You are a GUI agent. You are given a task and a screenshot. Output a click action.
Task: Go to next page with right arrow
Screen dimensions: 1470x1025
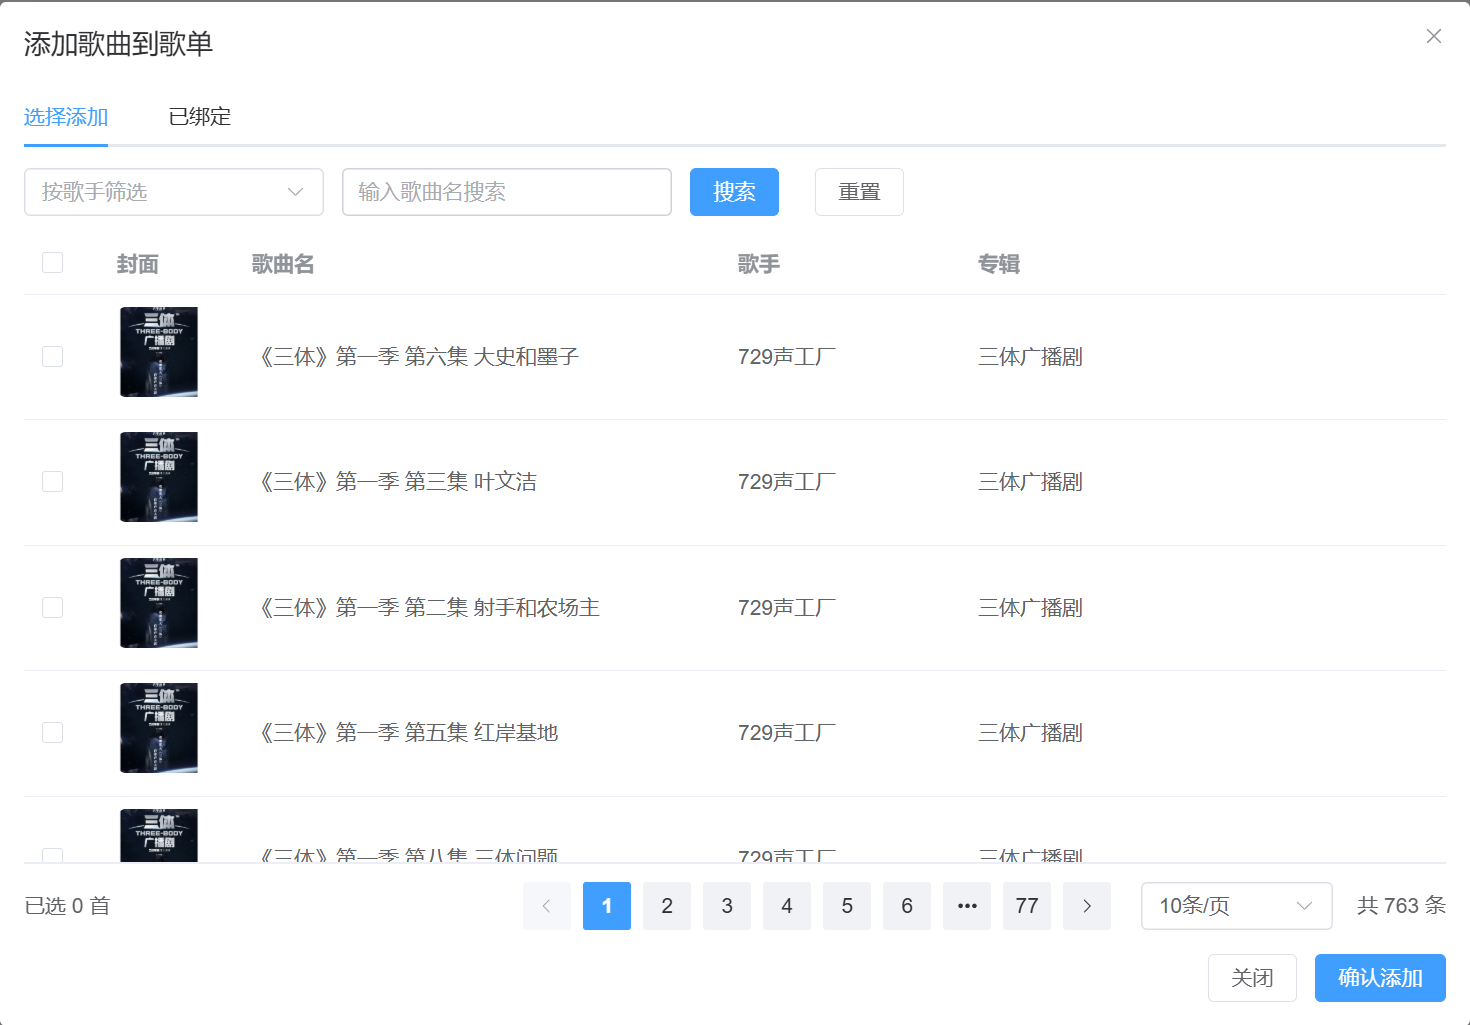click(x=1086, y=906)
